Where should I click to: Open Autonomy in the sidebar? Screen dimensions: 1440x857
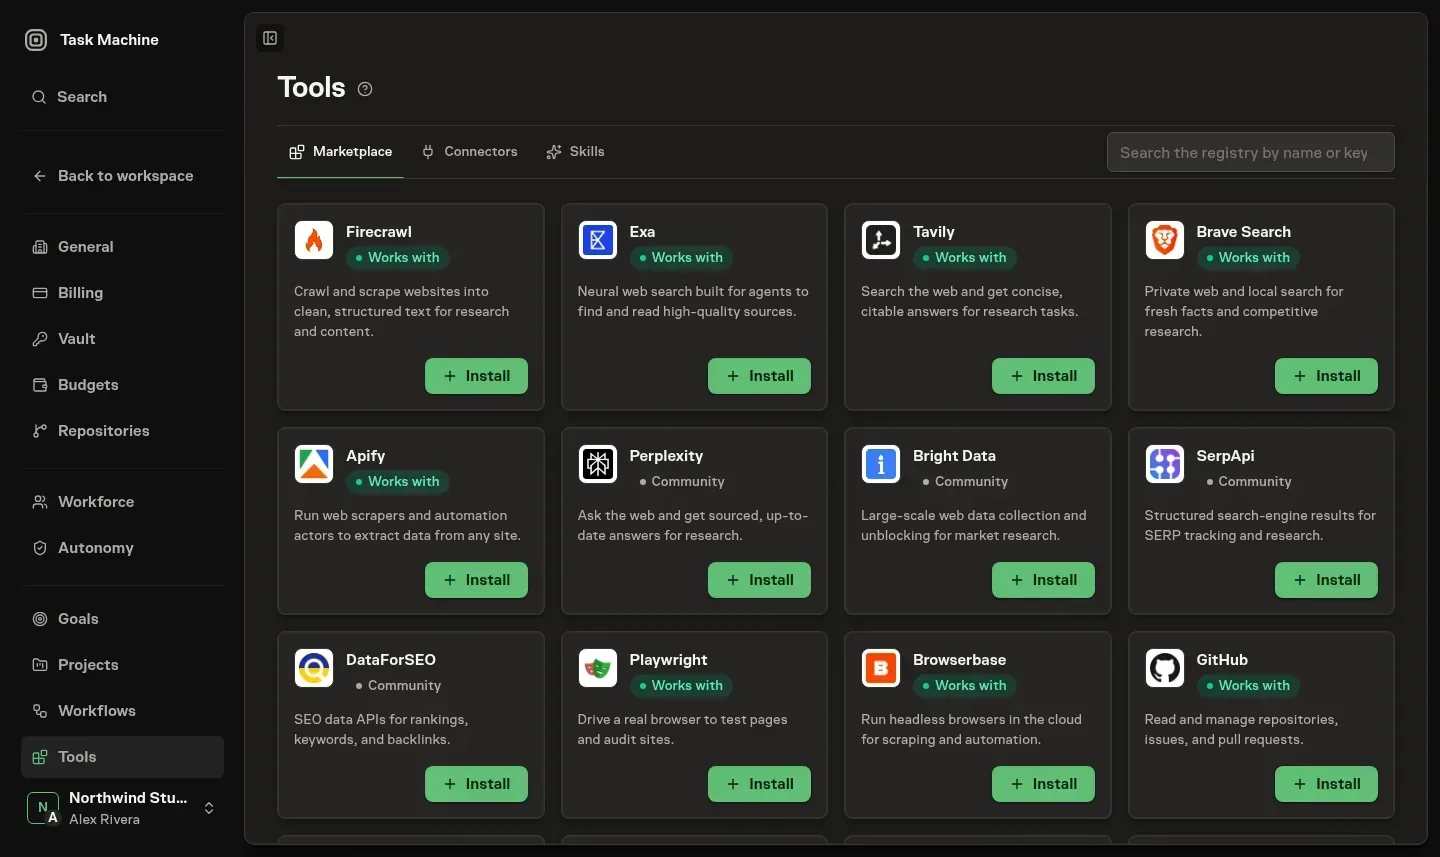[122, 548]
